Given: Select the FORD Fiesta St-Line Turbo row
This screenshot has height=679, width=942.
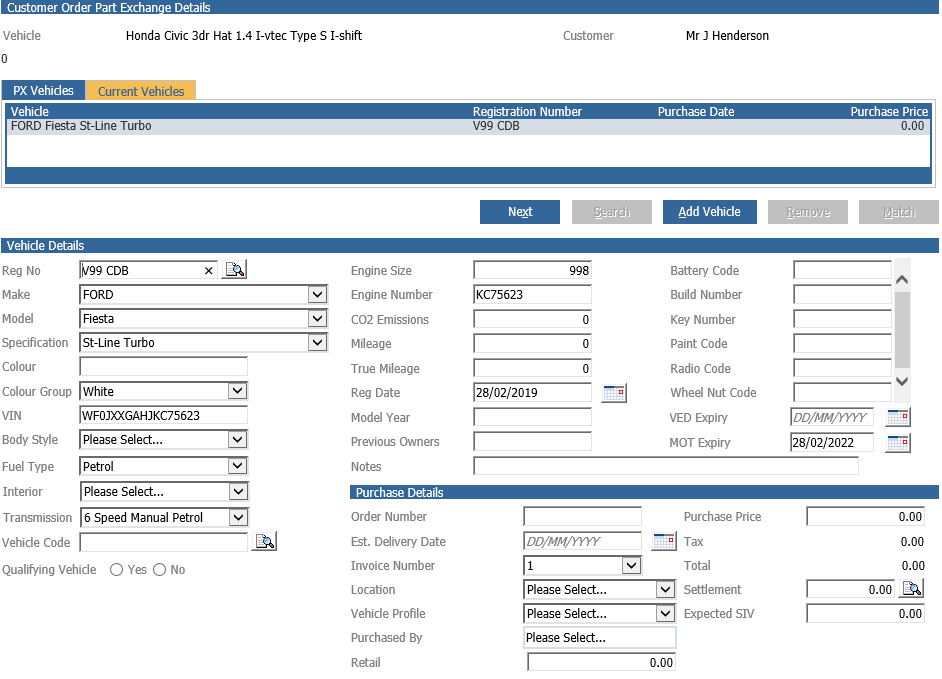Looking at the screenshot, I should point(468,126).
